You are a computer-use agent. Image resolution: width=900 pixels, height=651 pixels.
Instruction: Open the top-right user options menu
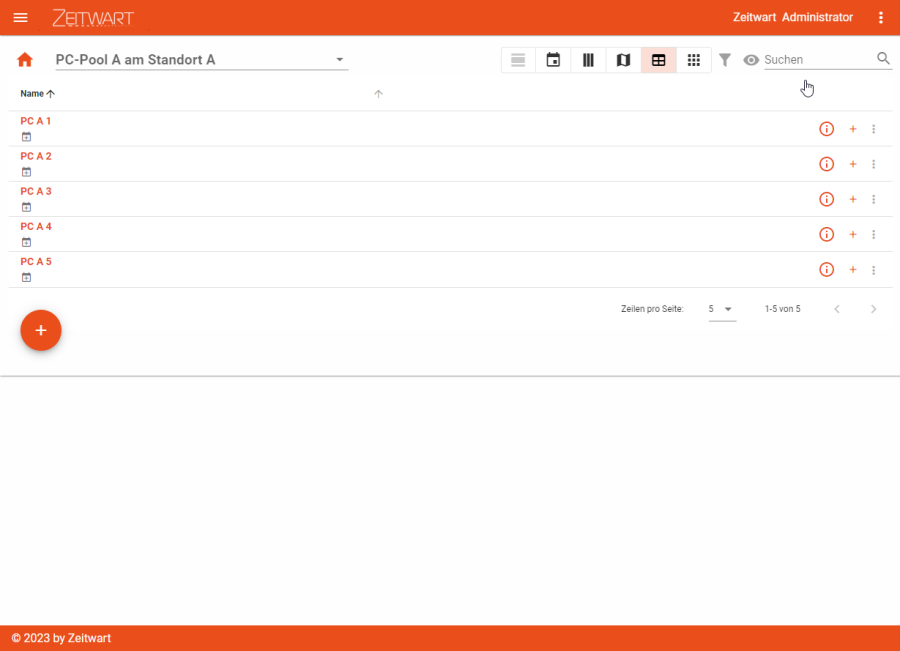pos(880,18)
